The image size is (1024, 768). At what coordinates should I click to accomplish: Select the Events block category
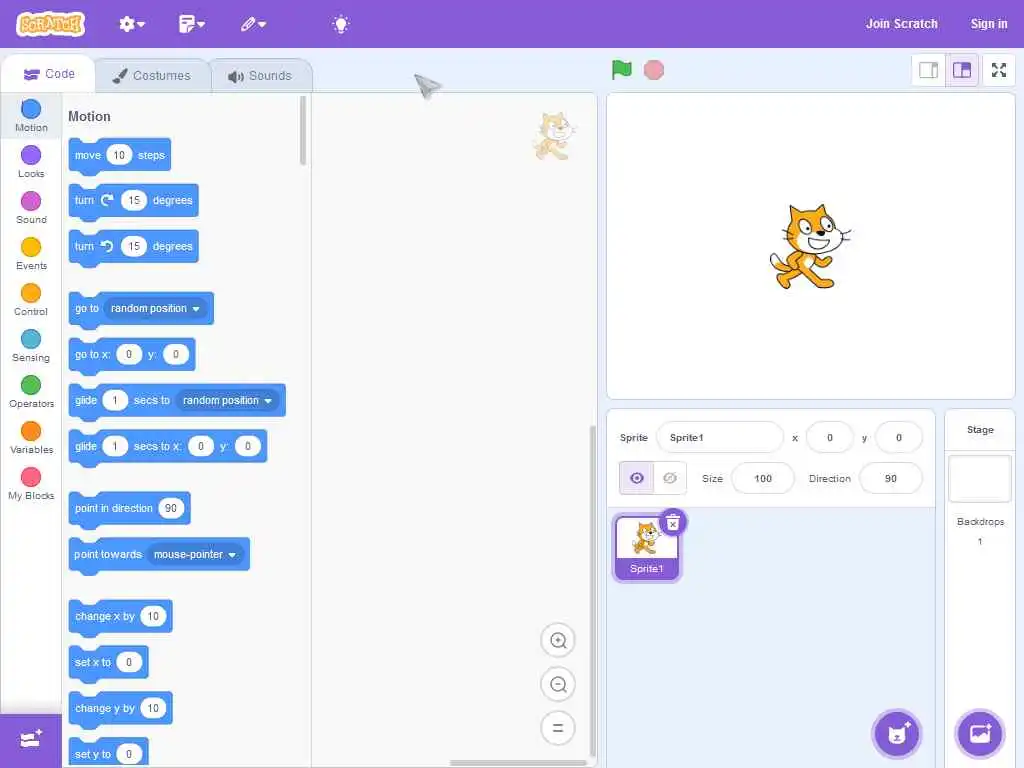(x=31, y=253)
